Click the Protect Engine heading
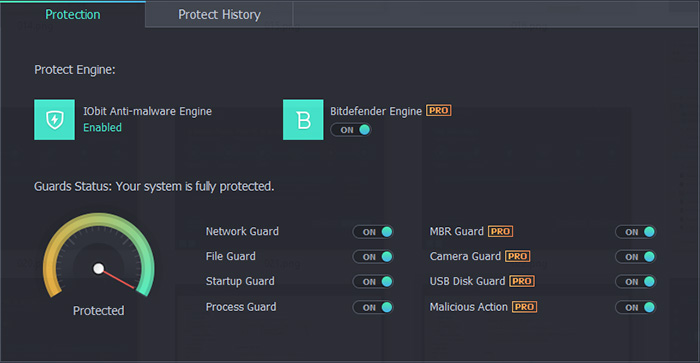 (75, 70)
